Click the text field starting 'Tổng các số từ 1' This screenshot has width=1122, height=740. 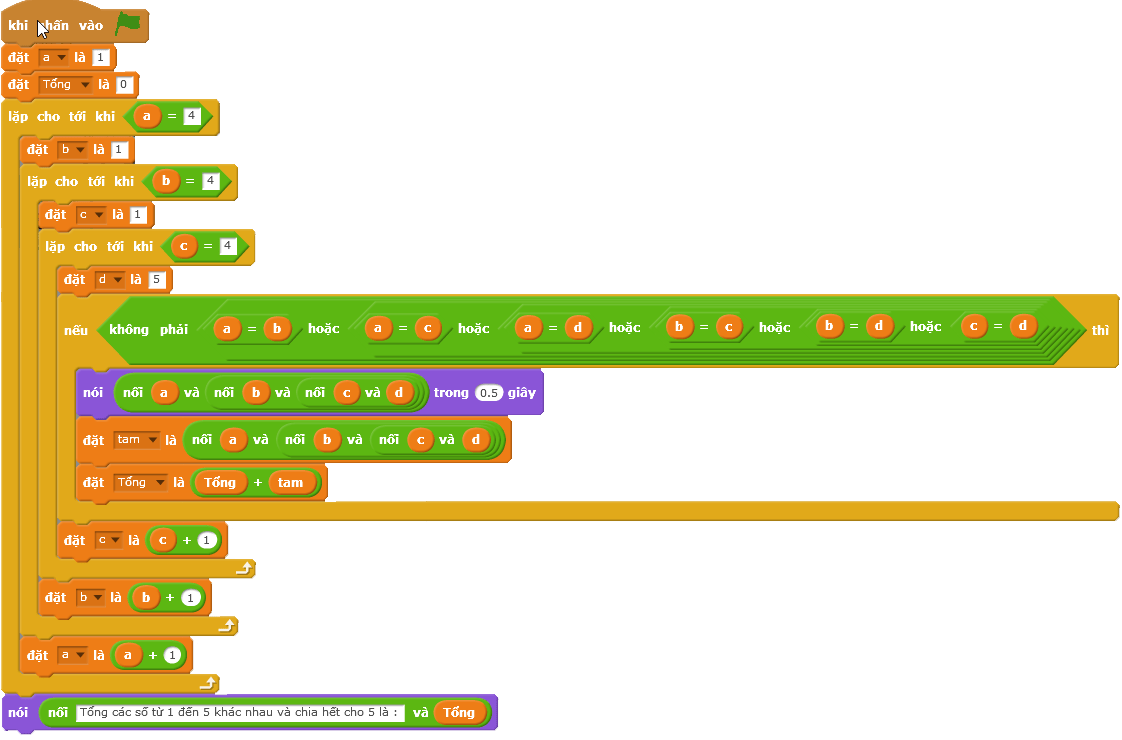click(240, 713)
